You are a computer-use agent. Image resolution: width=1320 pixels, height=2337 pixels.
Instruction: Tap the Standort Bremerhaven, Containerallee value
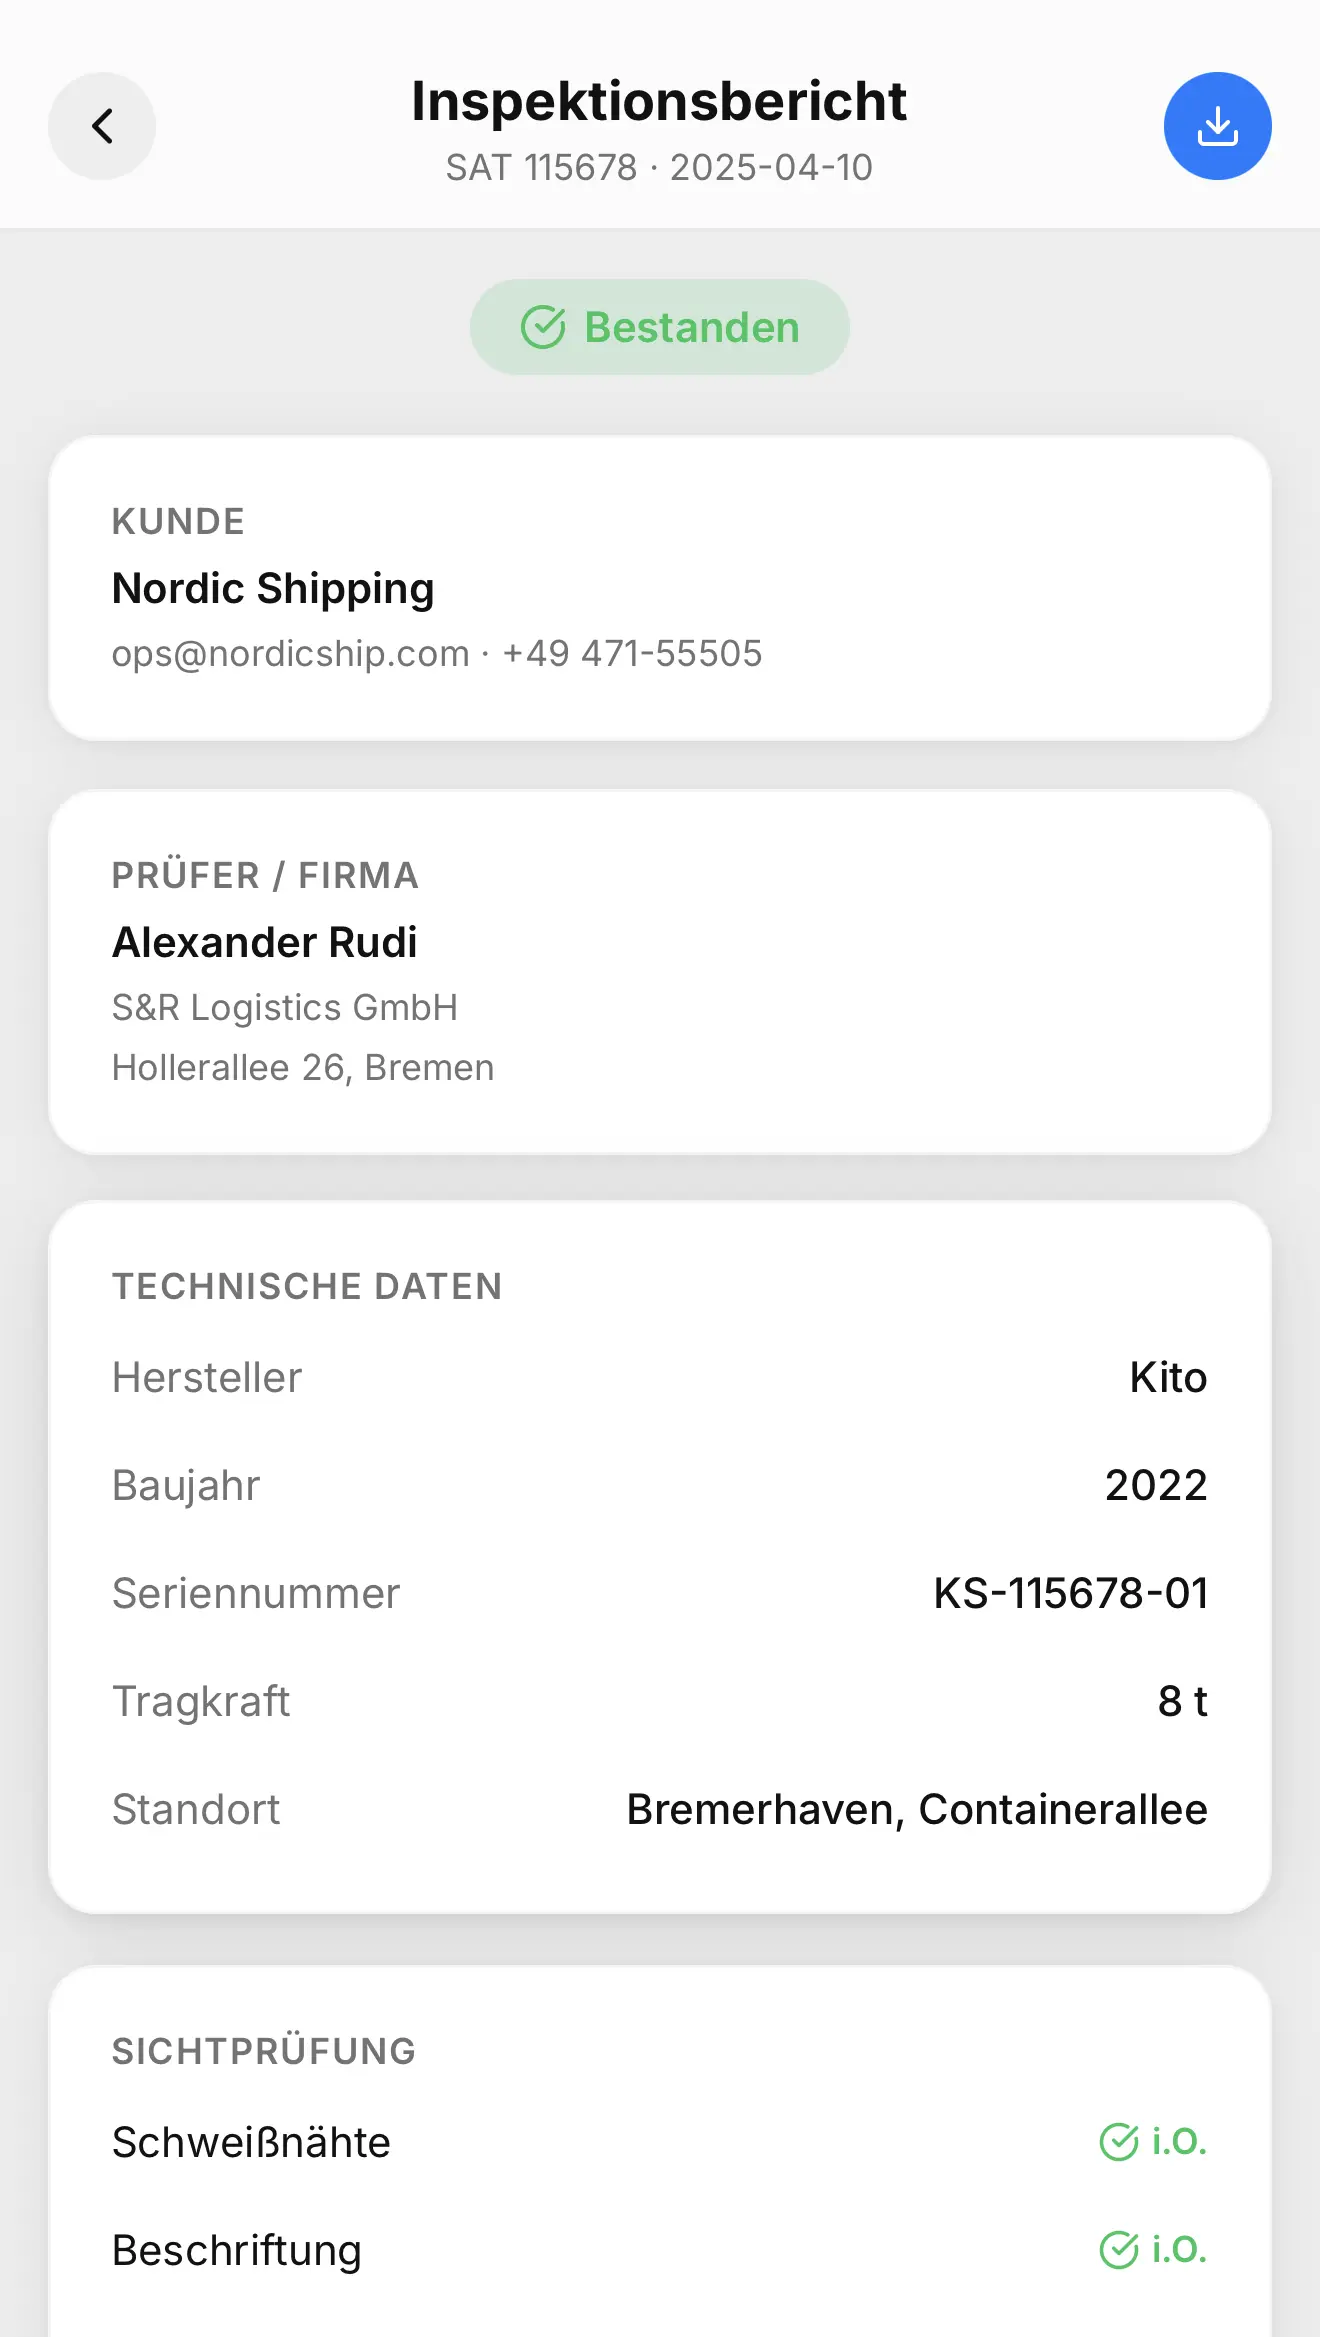[x=916, y=1809]
